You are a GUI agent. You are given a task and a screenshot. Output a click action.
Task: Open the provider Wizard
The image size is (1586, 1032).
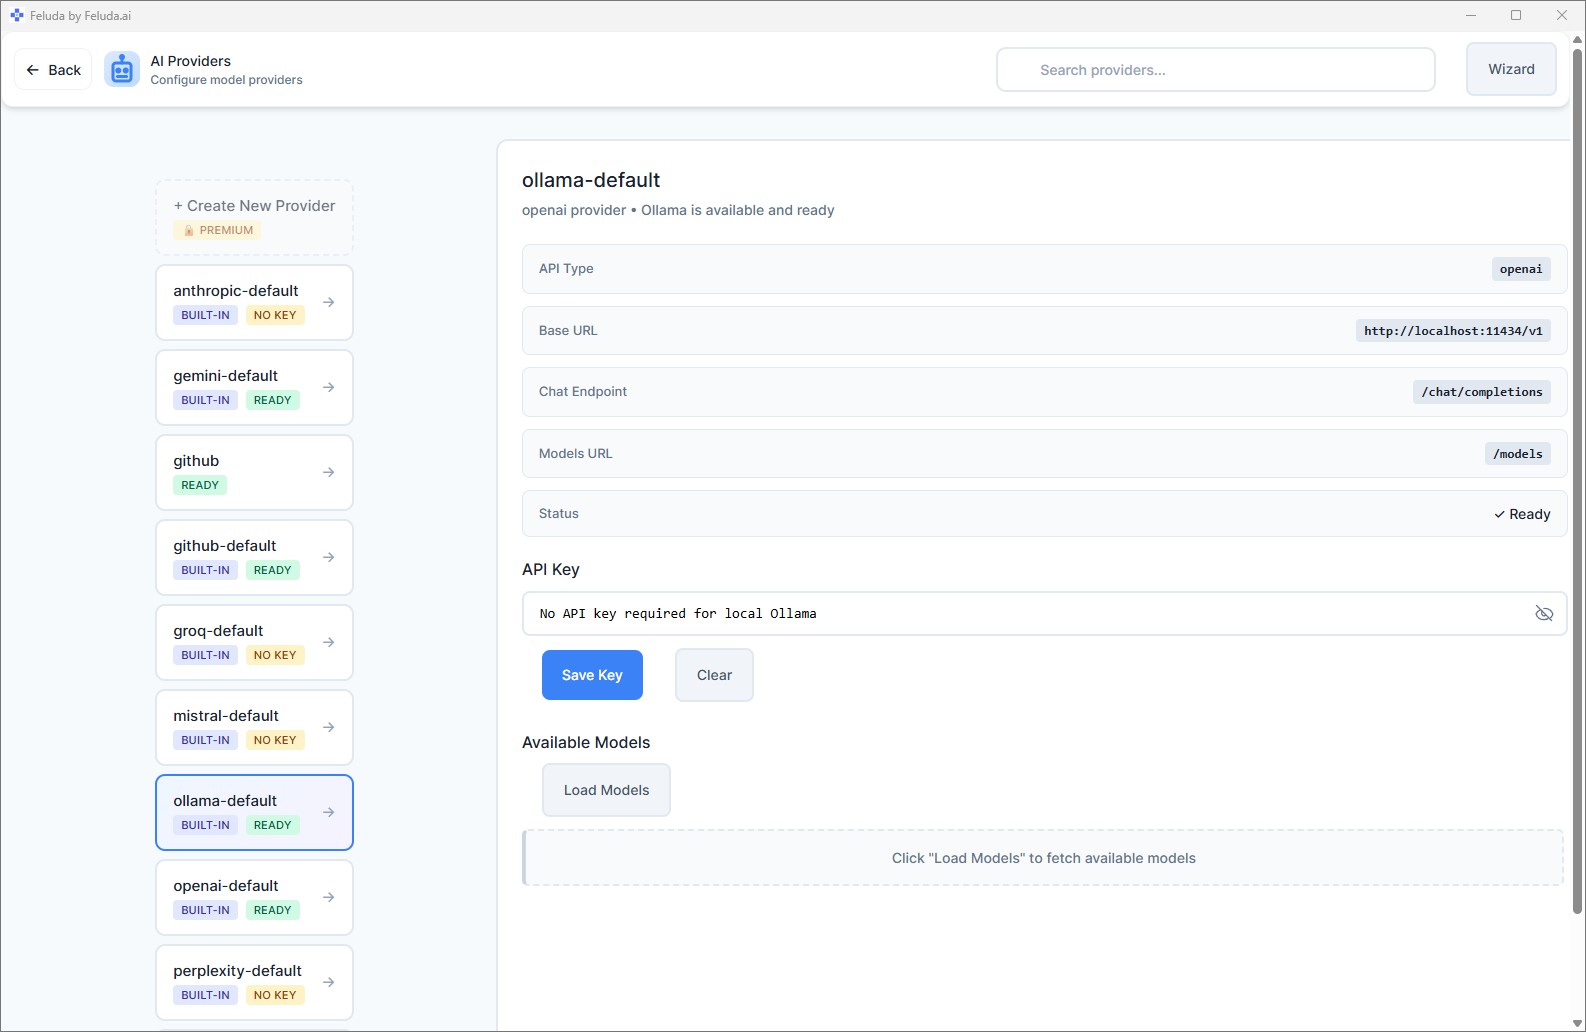coord(1510,69)
